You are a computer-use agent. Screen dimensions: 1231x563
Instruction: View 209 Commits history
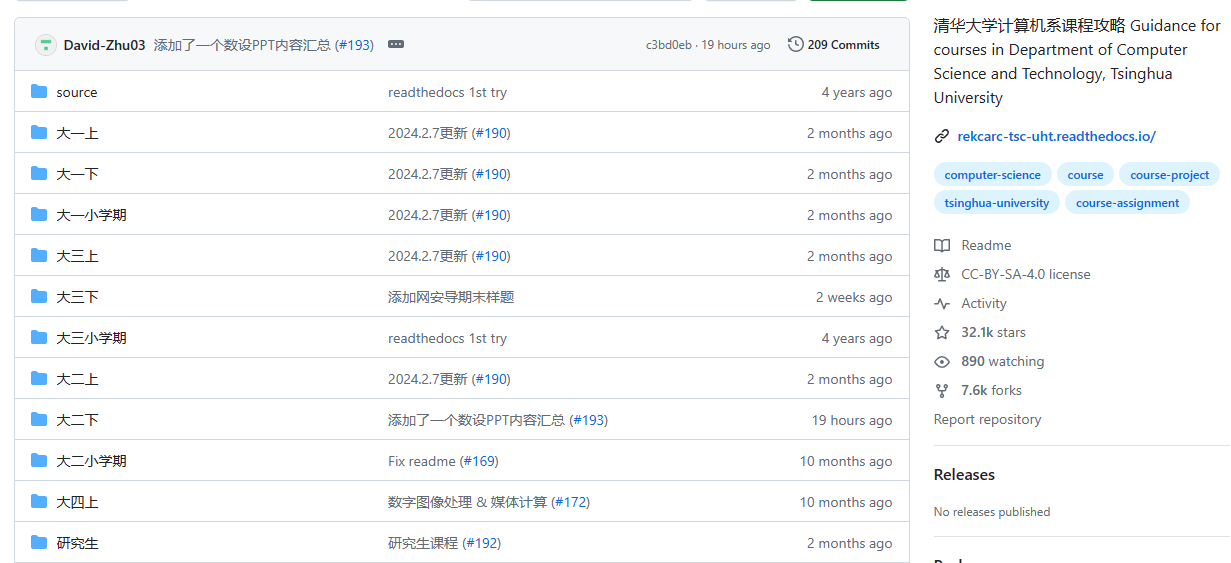pyautogui.click(x=834, y=45)
